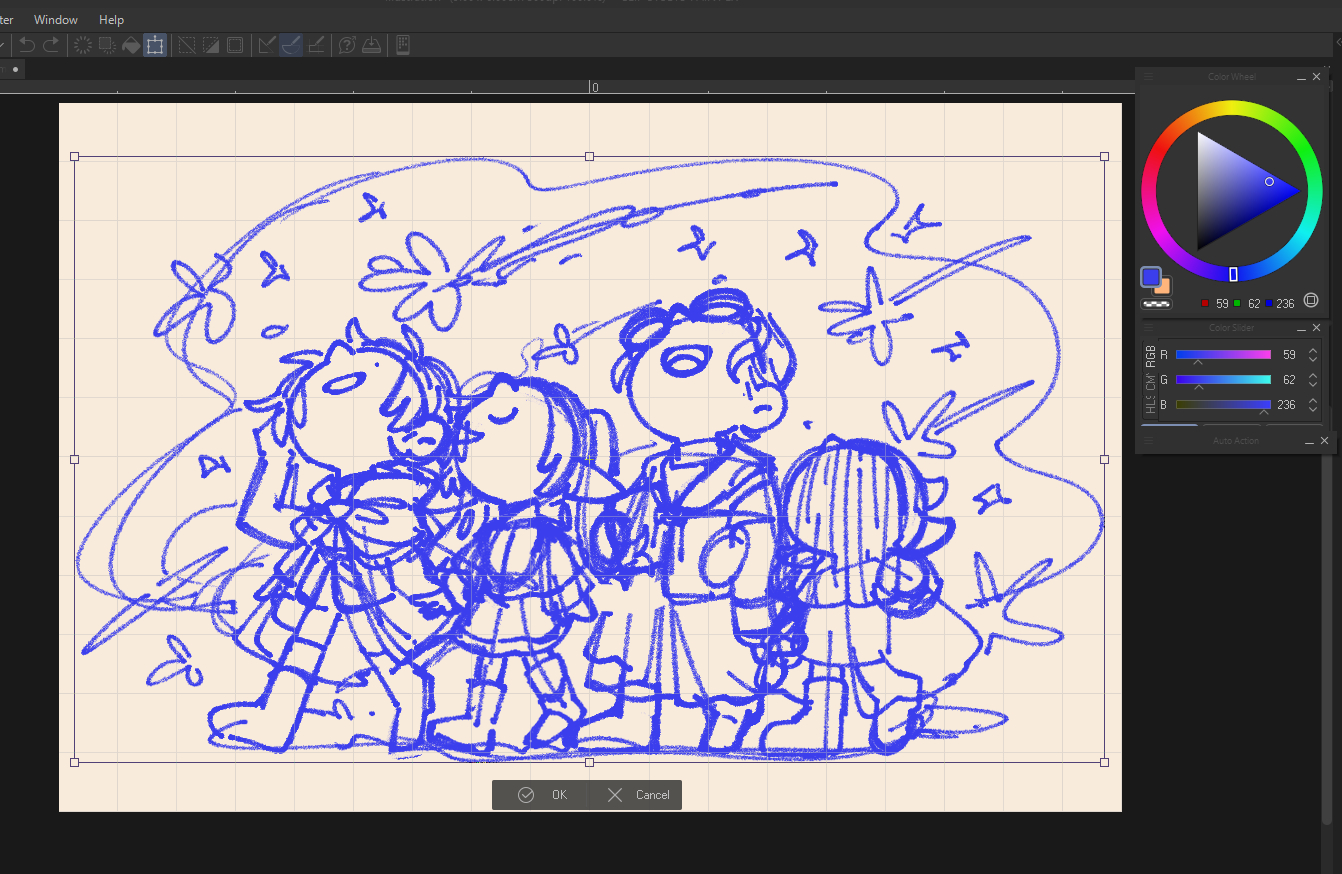This screenshot has height=874, width=1342.
Task: Click the Deselect icon in the toolbar
Action: tap(186, 45)
